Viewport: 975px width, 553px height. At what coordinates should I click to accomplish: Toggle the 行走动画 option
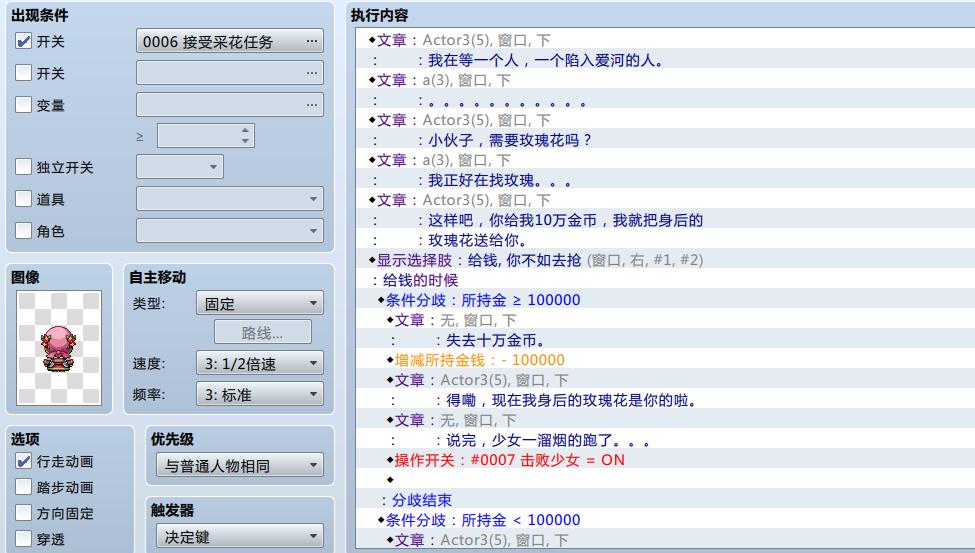pyautogui.click(x=24, y=461)
